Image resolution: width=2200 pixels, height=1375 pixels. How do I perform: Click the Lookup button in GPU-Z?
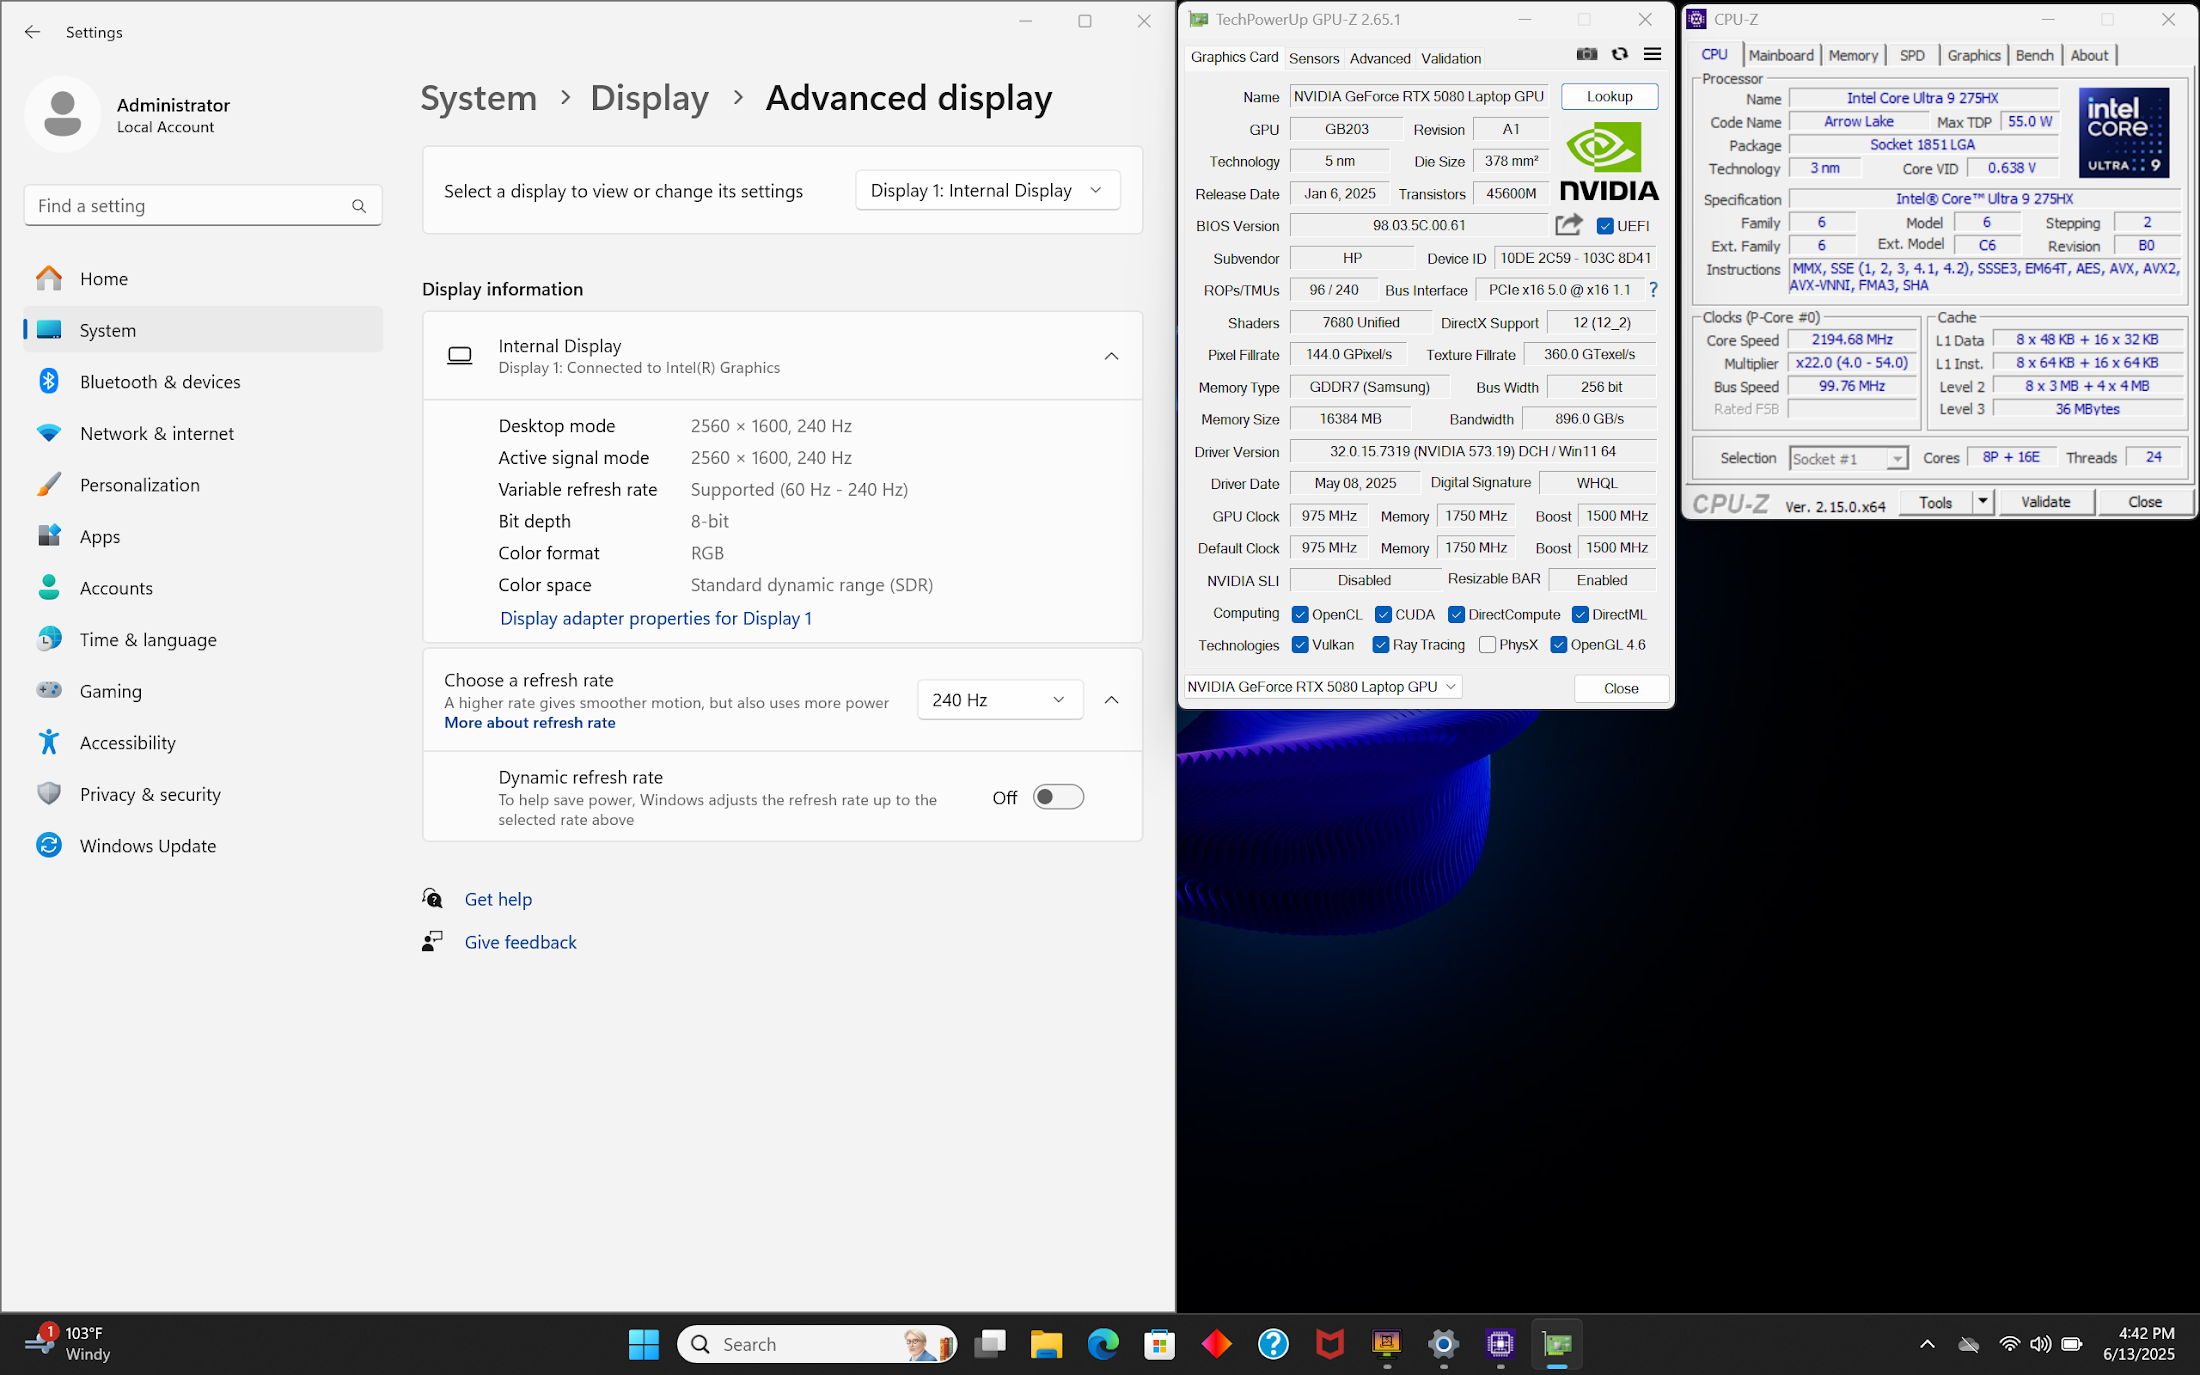[x=1609, y=96]
